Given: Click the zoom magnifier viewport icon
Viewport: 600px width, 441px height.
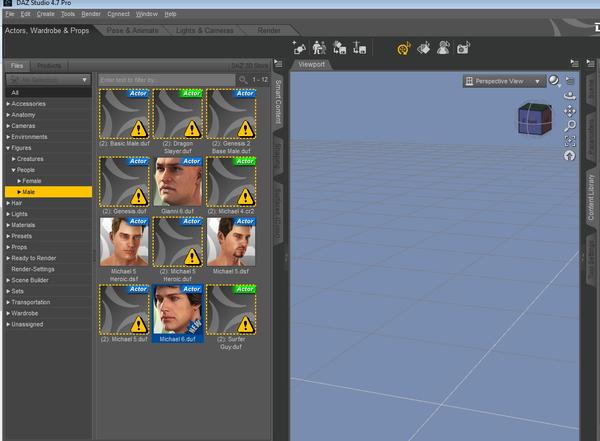Looking at the screenshot, I should pyautogui.click(x=570, y=126).
